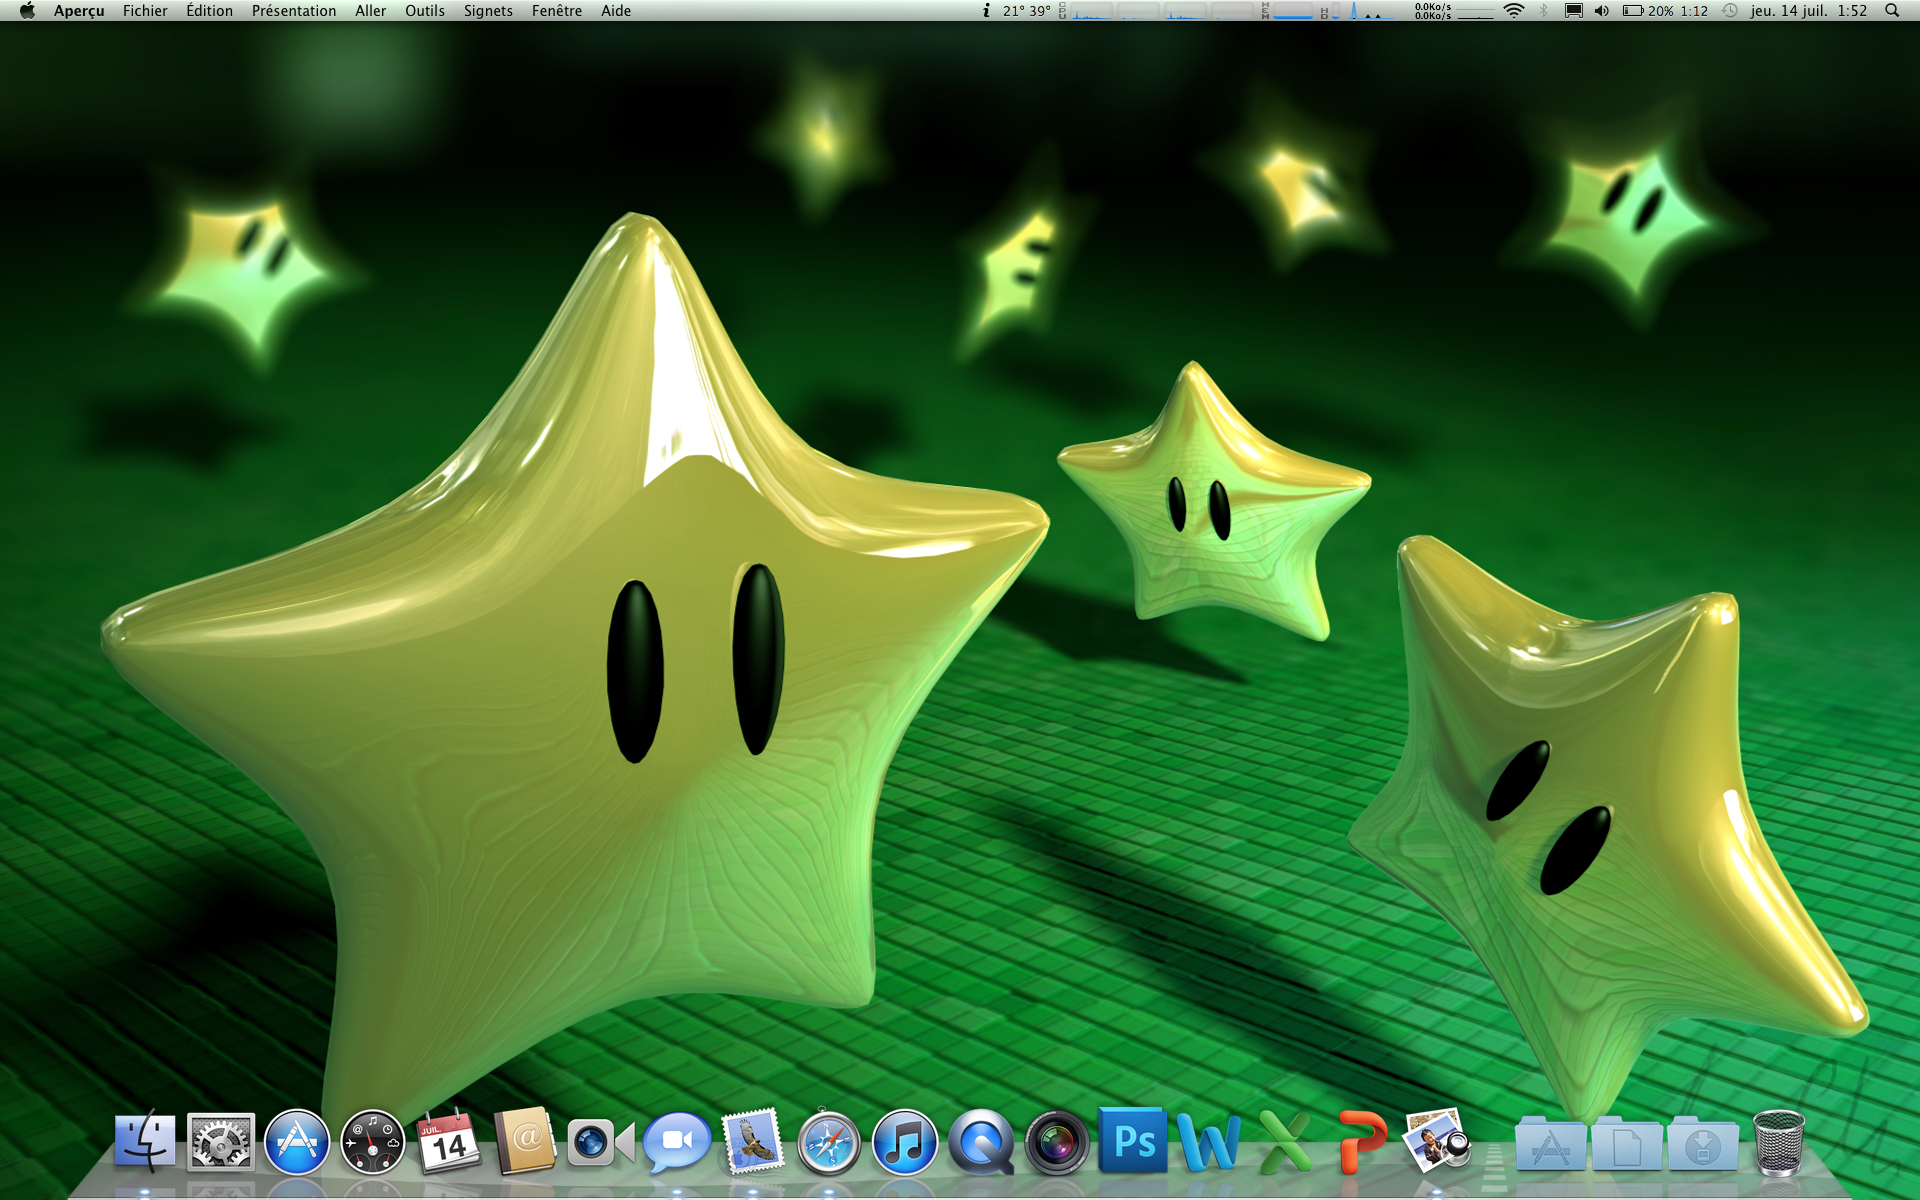Open Spotlight search magnifier
The image size is (1920, 1200).
(x=1892, y=11)
